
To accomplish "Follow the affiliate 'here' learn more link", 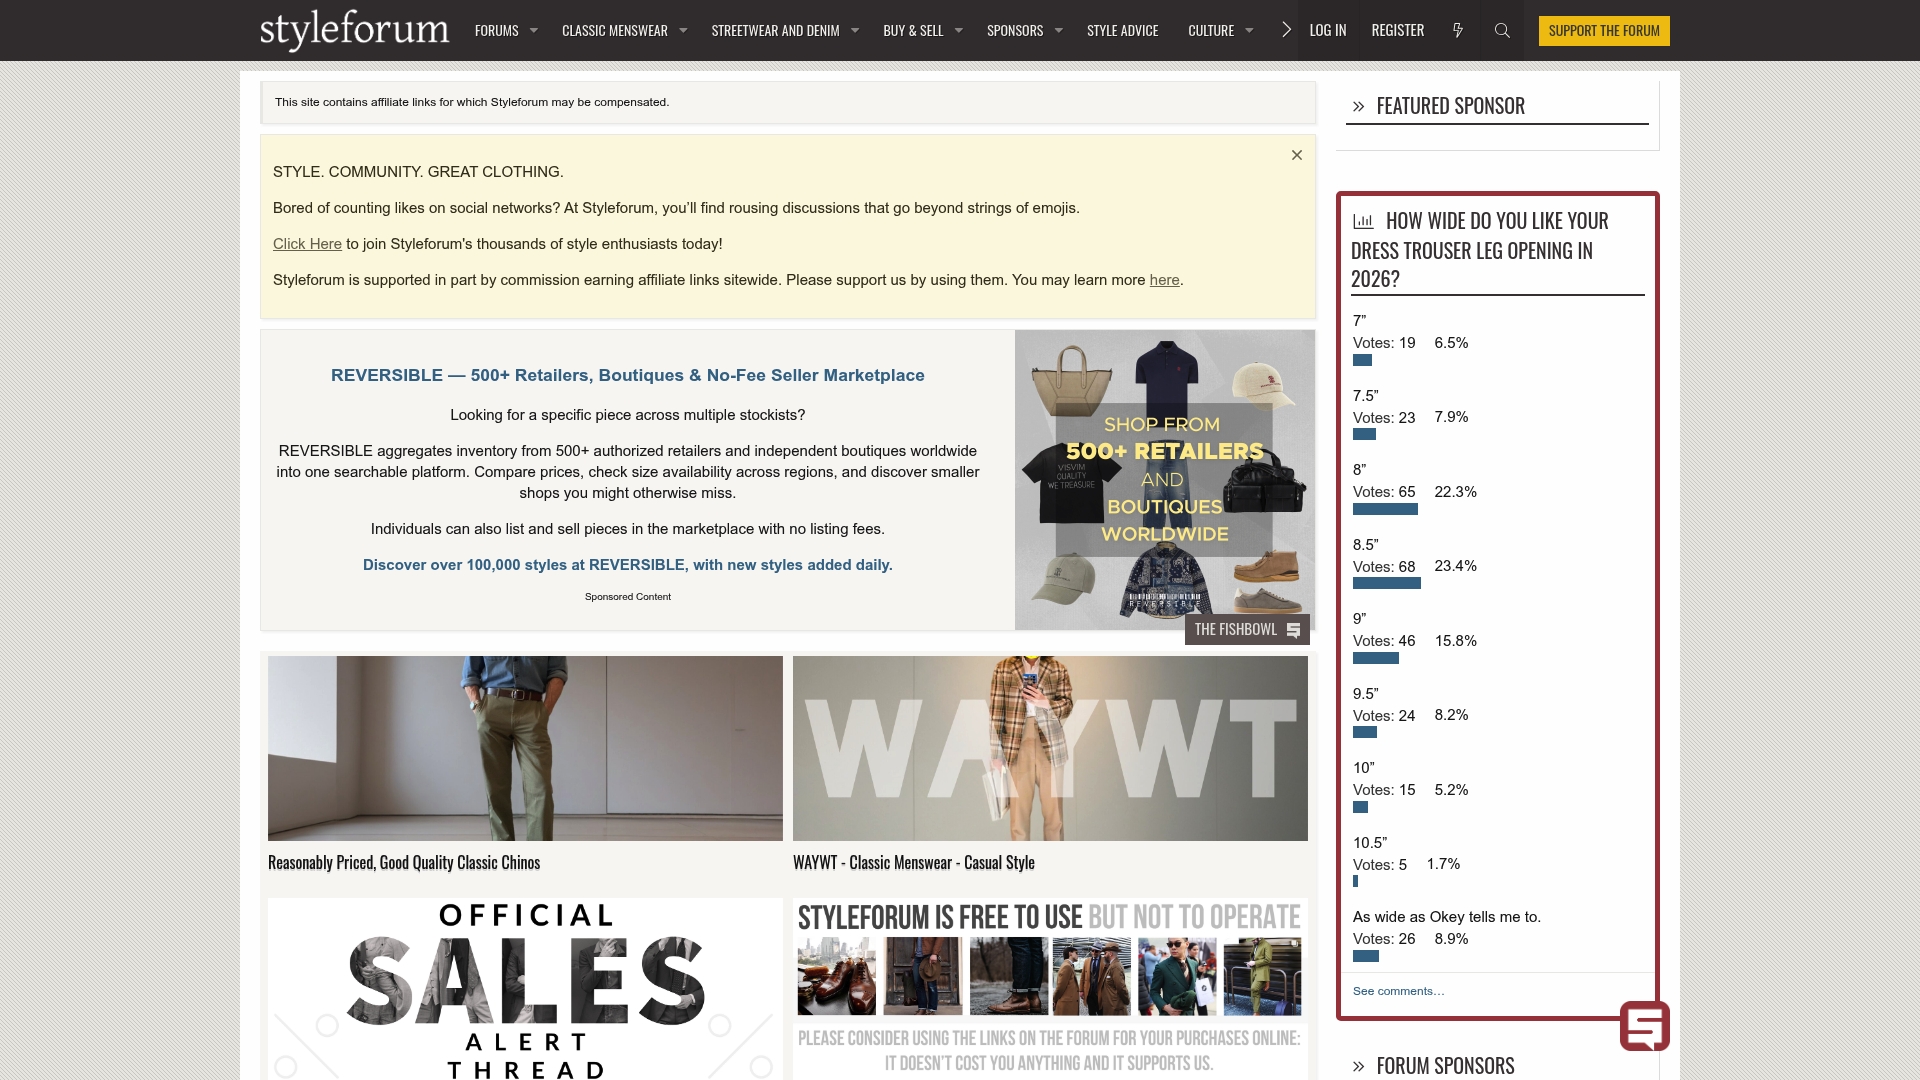I will click(x=1164, y=280).
